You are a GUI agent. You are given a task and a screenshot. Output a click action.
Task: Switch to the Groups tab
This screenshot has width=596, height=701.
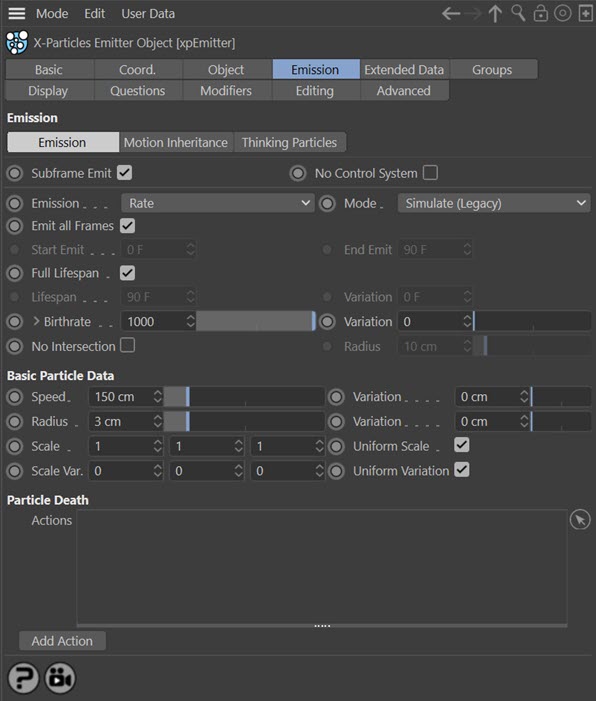(x=492, y=69)
